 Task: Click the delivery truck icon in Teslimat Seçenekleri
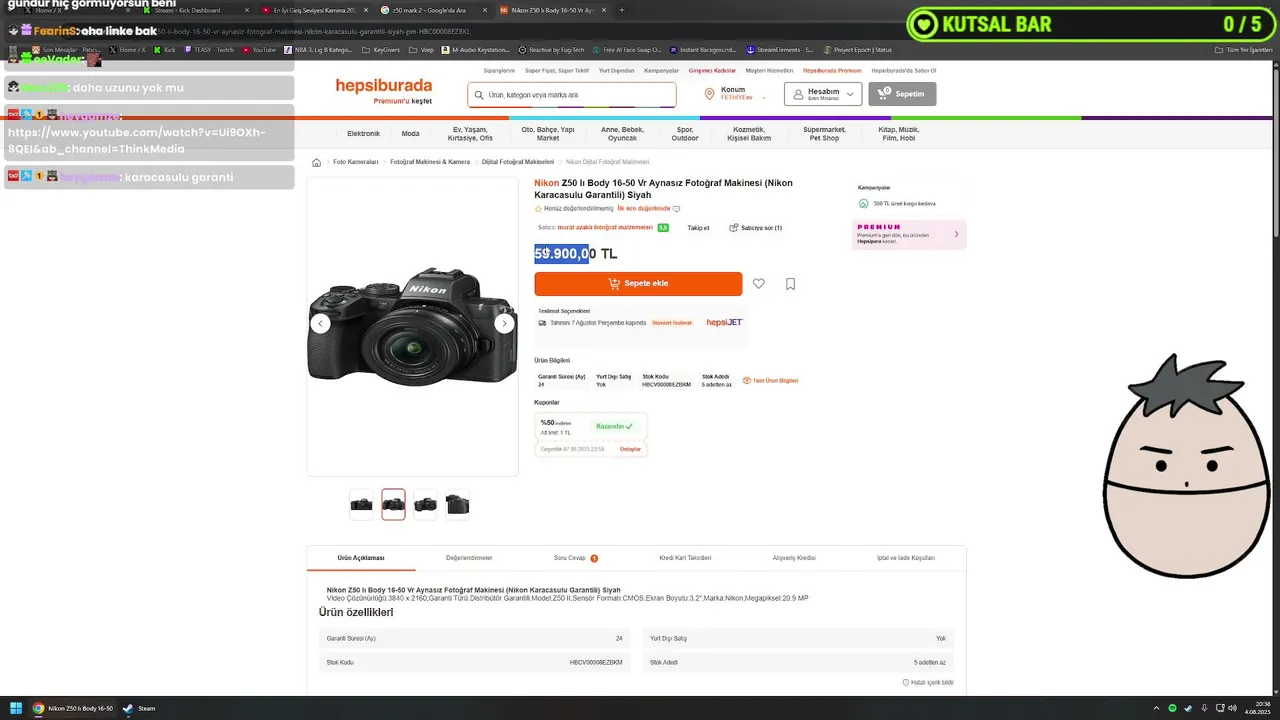click(x=542, y=323)
